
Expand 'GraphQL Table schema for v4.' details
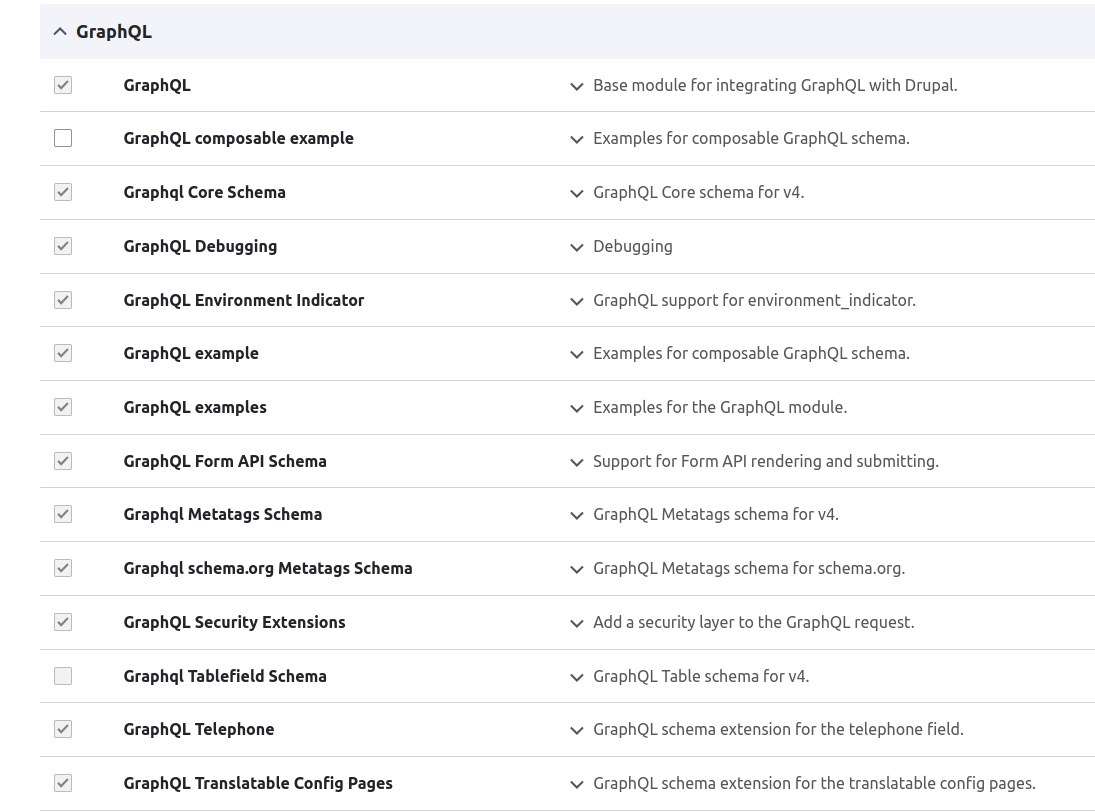(577, 677)
